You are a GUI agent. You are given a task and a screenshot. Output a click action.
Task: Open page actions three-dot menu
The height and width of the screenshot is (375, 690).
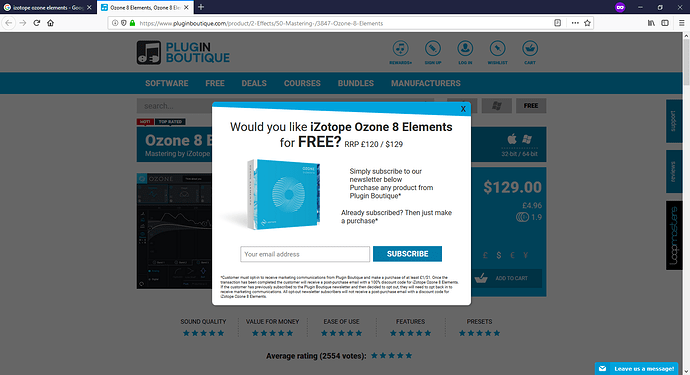575,23
